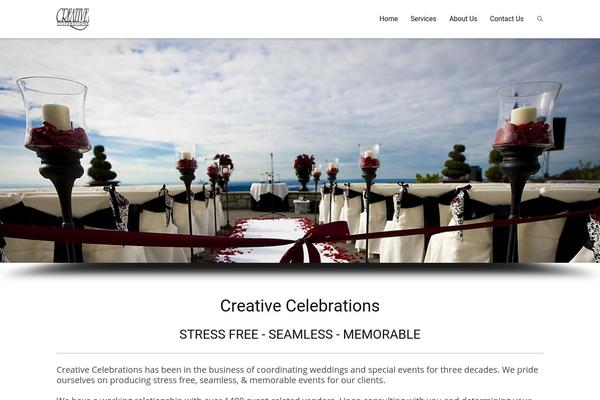Click the horizontal divider under the tagline
Image resolution: width=600 pixels, height=400 pixels.
(300, 353)
